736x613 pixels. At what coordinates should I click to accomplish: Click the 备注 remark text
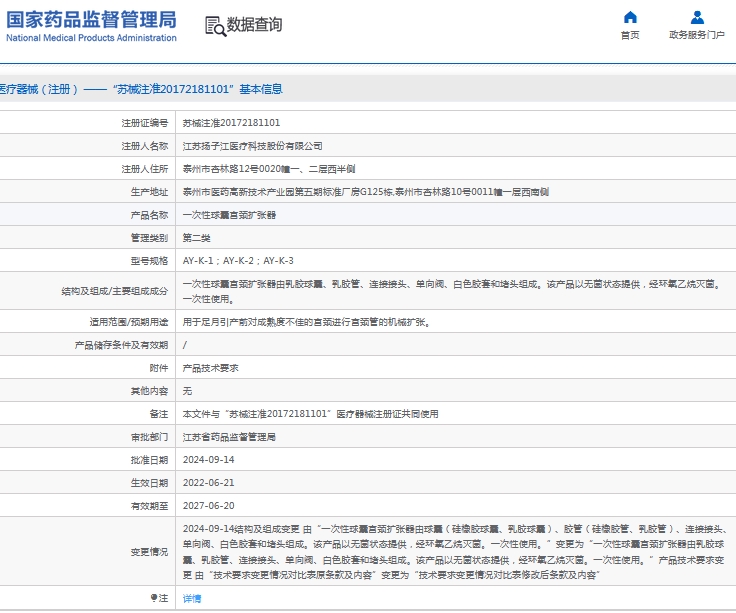pos(310,414)
